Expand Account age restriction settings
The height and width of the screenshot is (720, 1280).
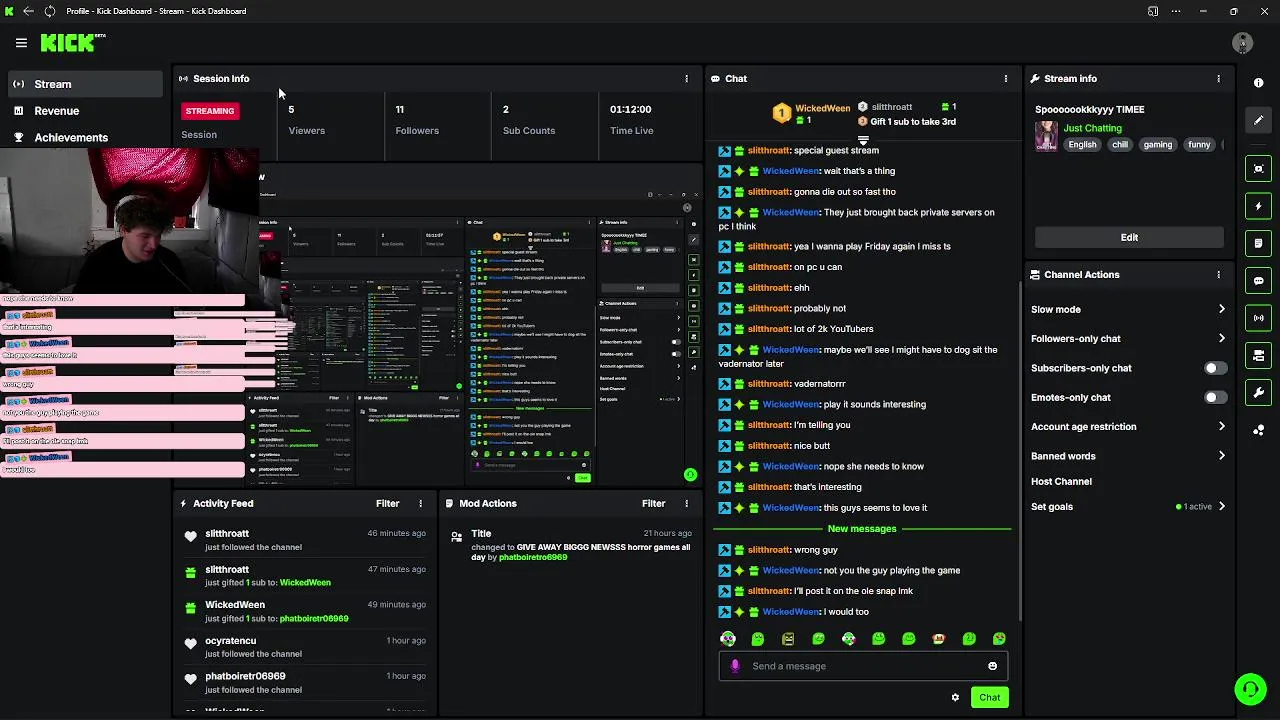(x=1221, y=426)
